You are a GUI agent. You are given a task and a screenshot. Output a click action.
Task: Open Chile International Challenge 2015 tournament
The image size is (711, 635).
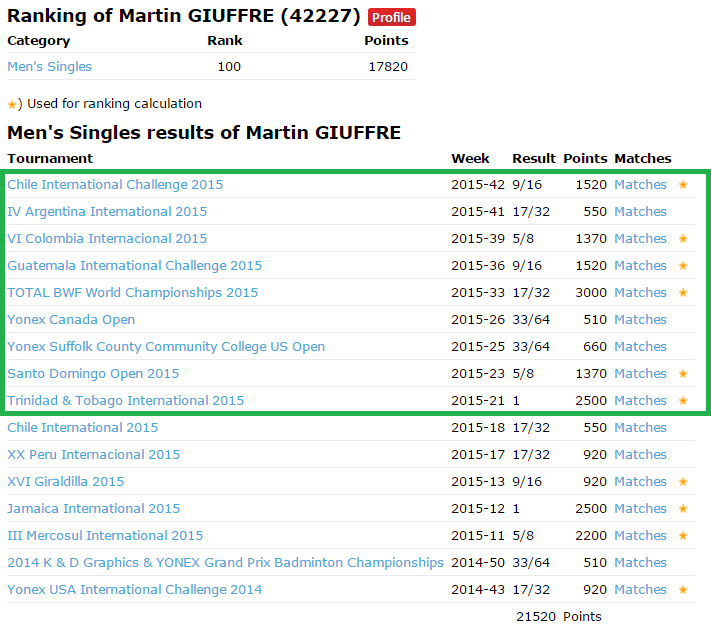pos(115,185)
